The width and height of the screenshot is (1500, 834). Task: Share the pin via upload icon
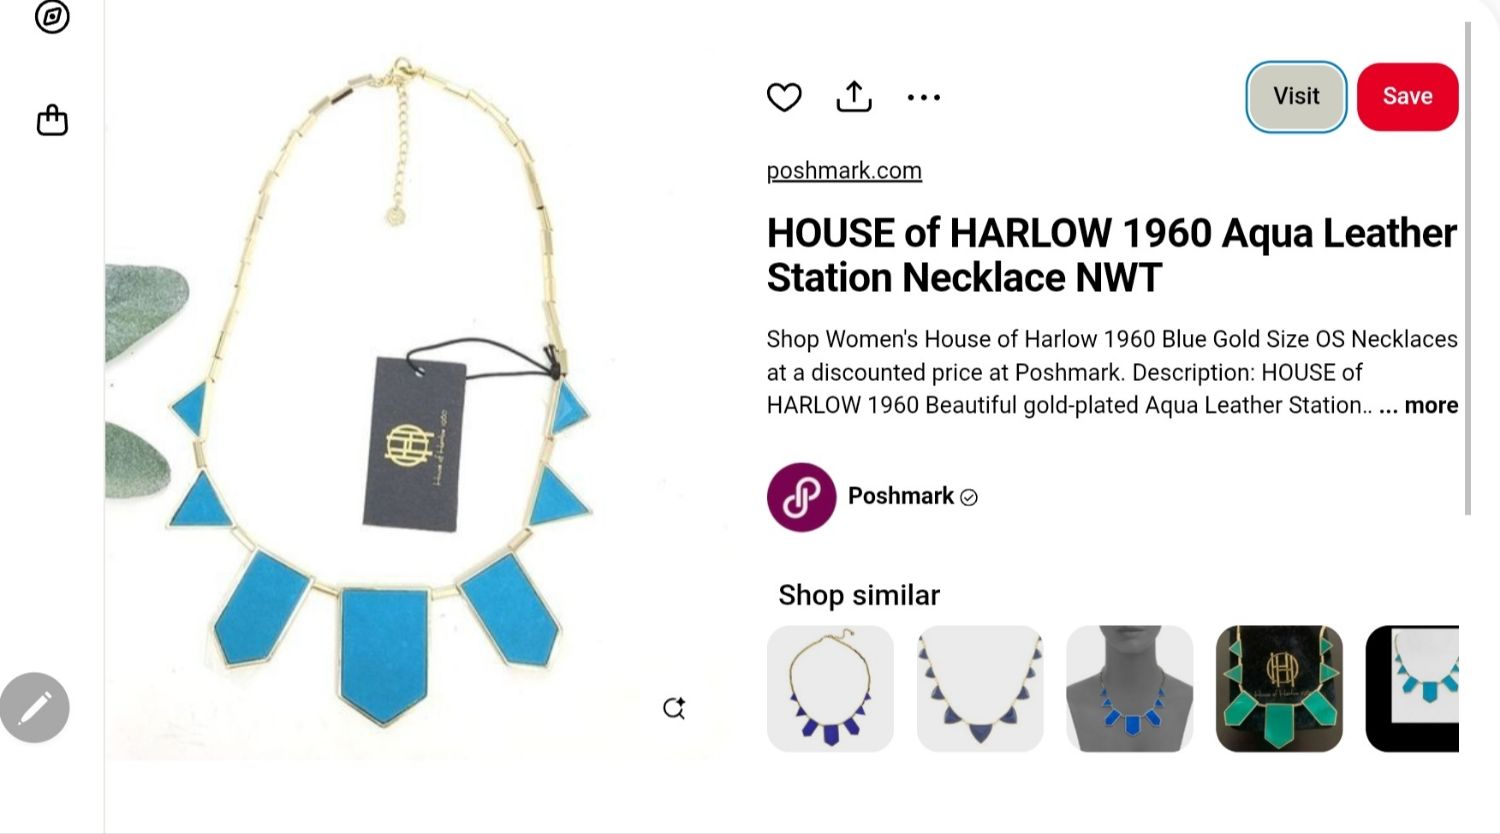click(x=854, y=97)
